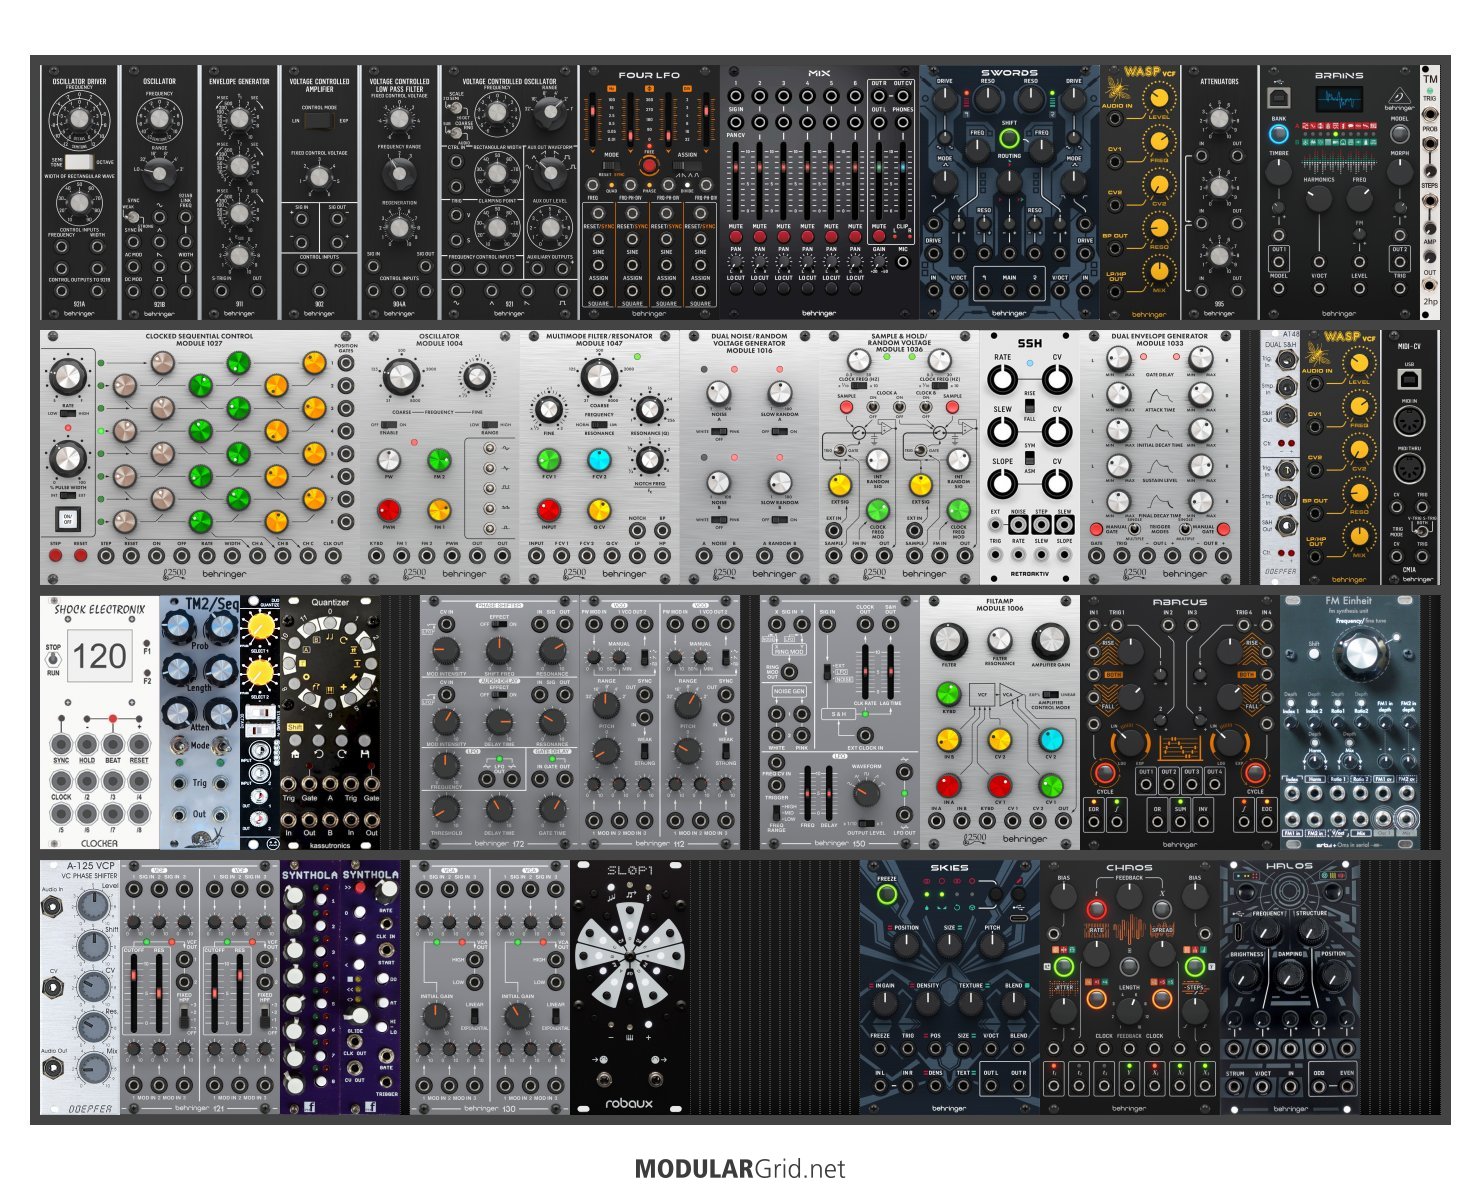Image resolution: width=1481 pixels, height=1190 pixels.
Task: Click the SYNC jack on Clocker
Action: (61, 744)
